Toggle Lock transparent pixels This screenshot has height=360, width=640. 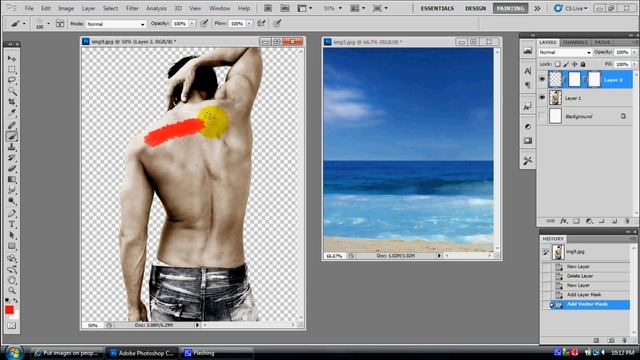[x=558, y=64]
